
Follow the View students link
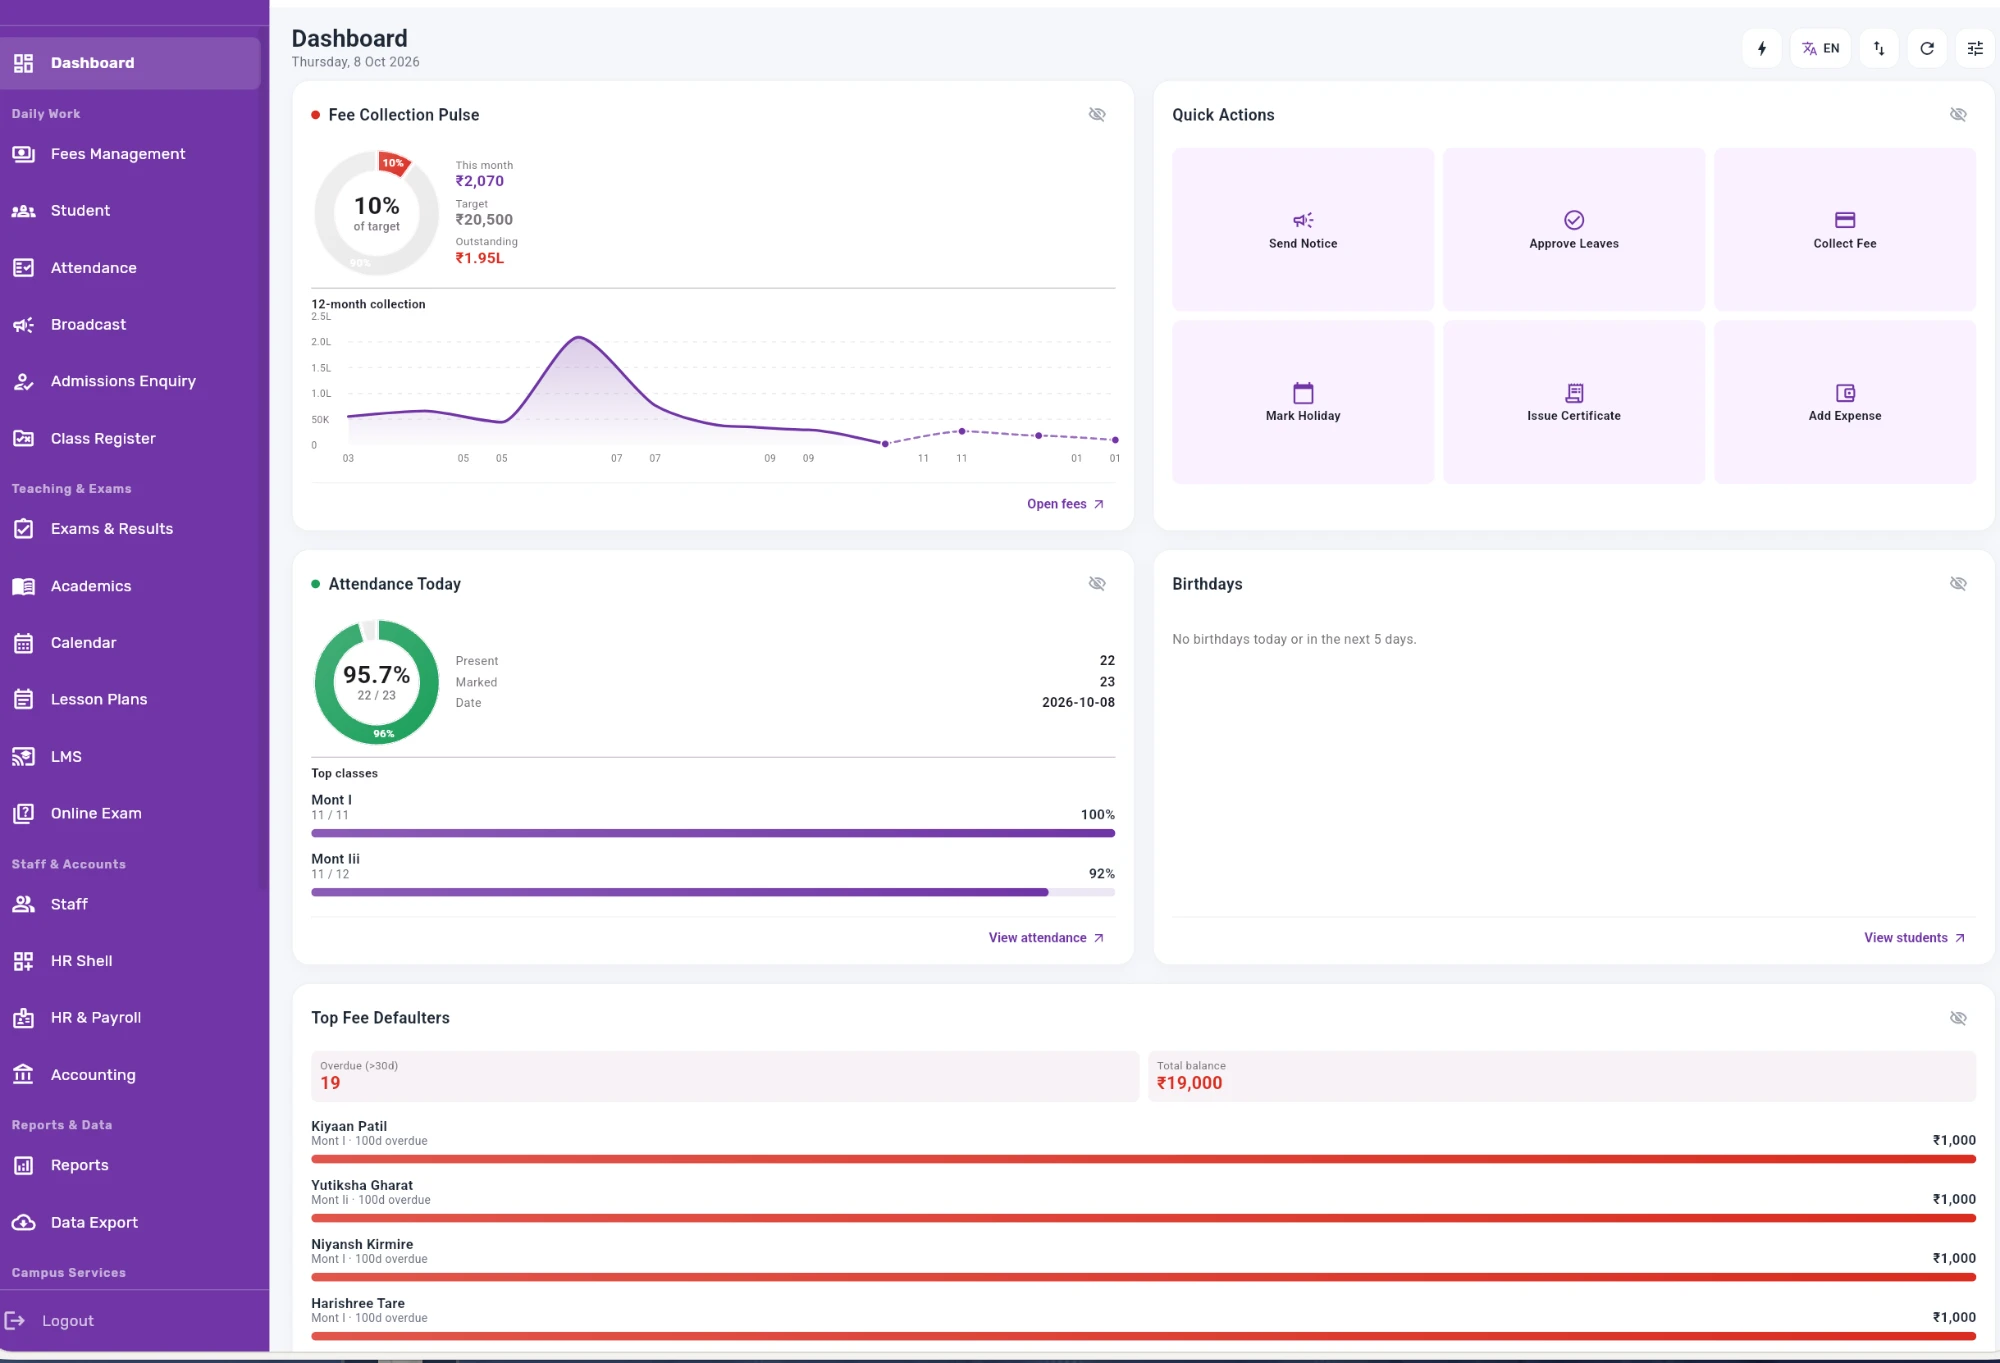[x=1914, y=937]
